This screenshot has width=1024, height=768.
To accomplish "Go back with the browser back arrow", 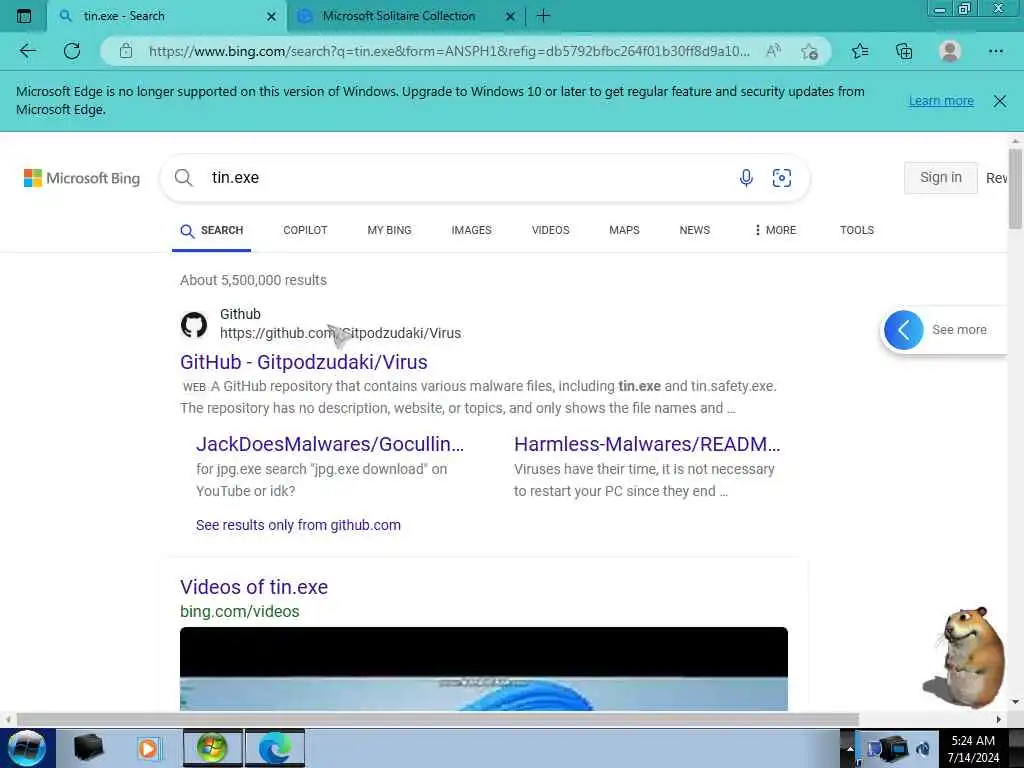I will click(x=27, y=51).
